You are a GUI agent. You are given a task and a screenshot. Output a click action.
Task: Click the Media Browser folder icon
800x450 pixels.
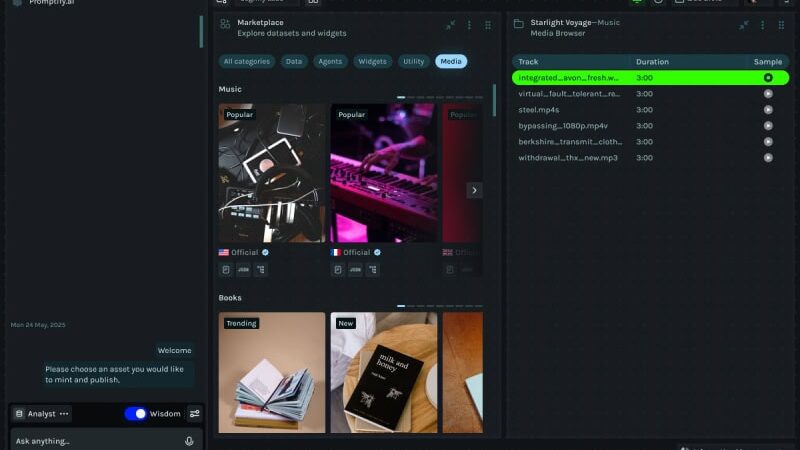[518, 24]
